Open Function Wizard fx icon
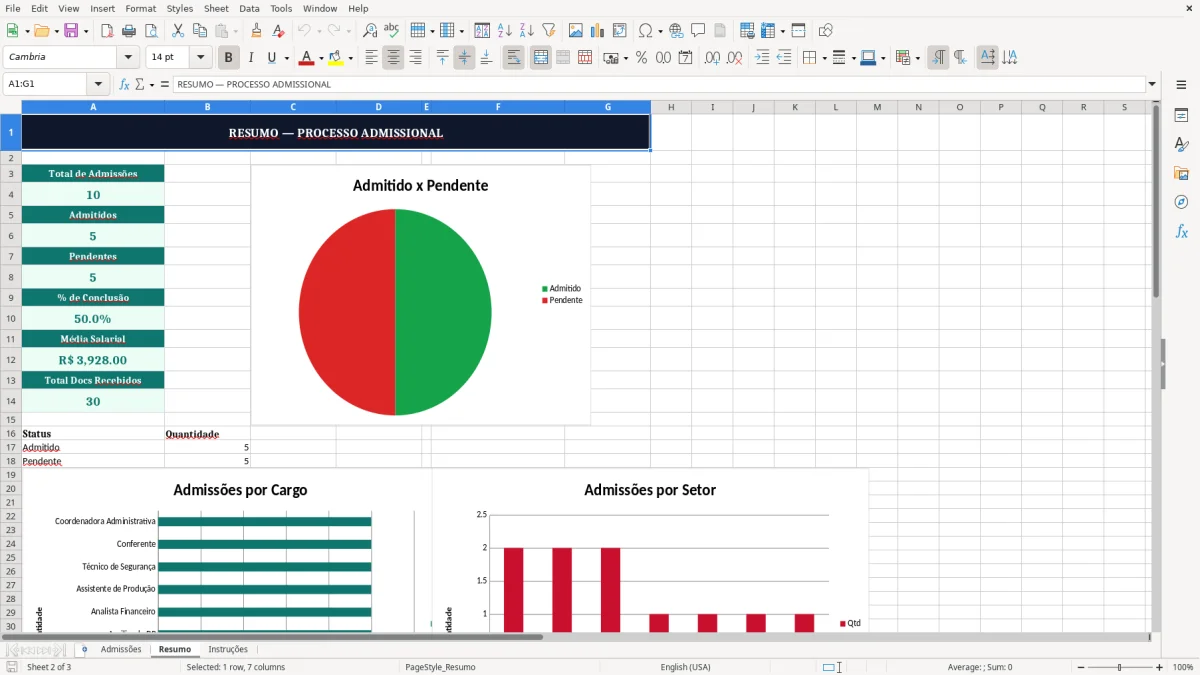The image size is (1200, 675). pos(124,84)
